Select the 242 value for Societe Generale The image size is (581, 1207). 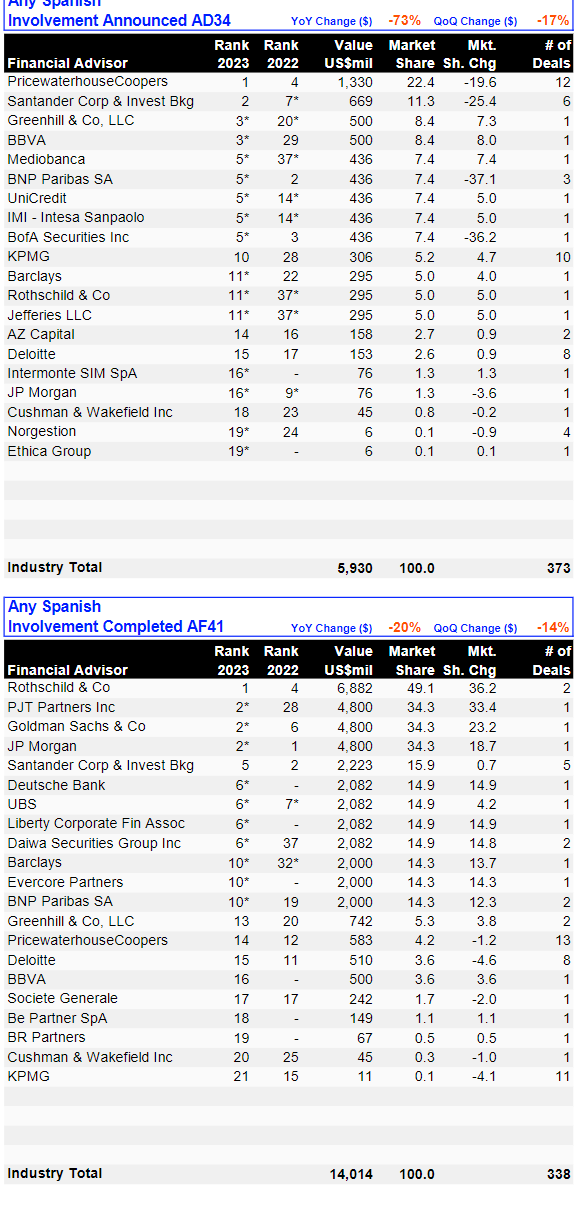(x=361, y=998)
